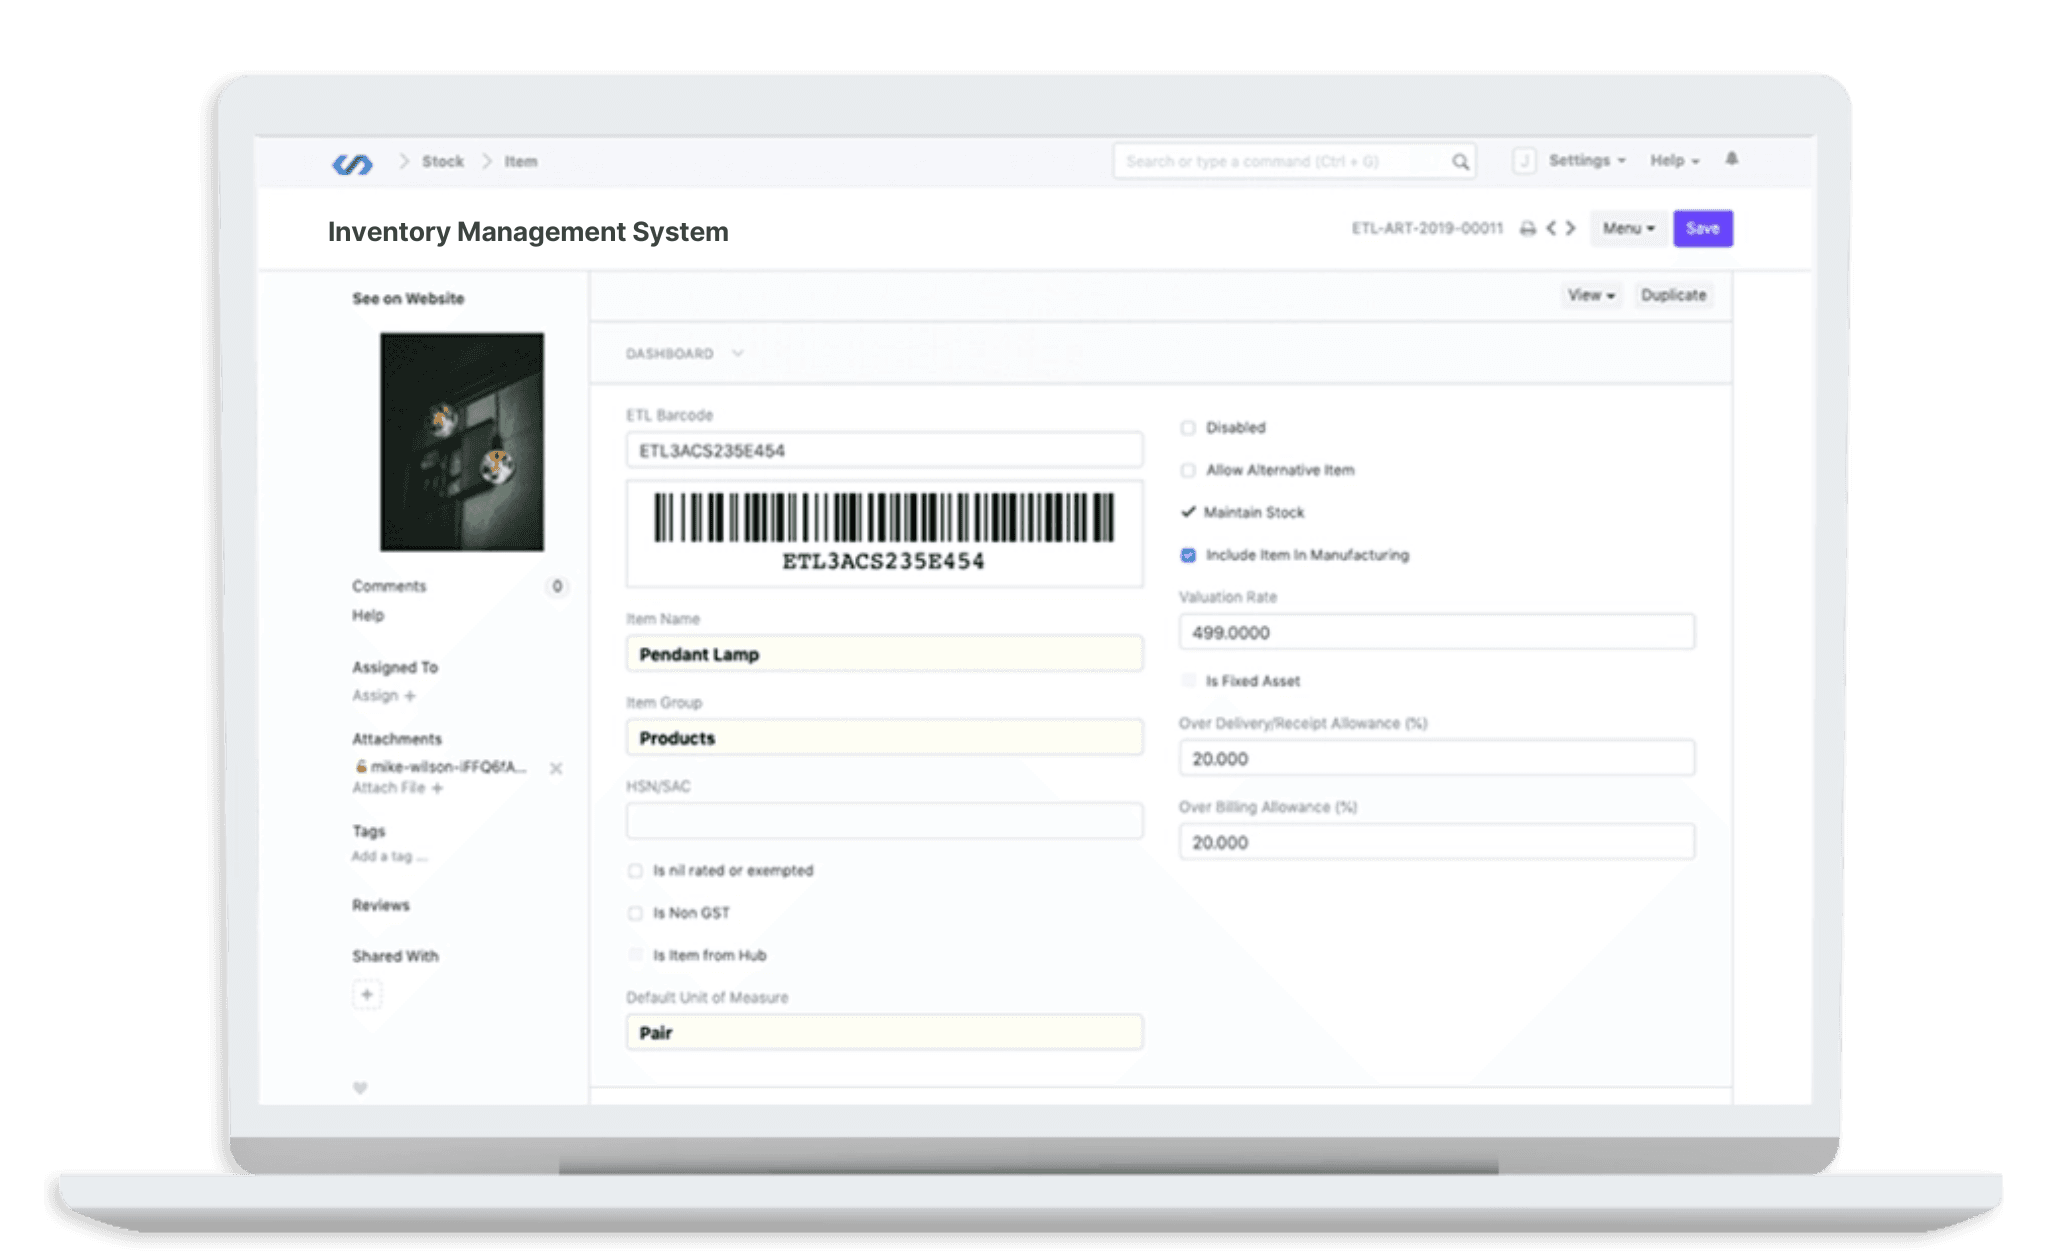Expand the Dashboard section chevron
Viewport: 2048px width, 1257px height.
click(738, 353)
